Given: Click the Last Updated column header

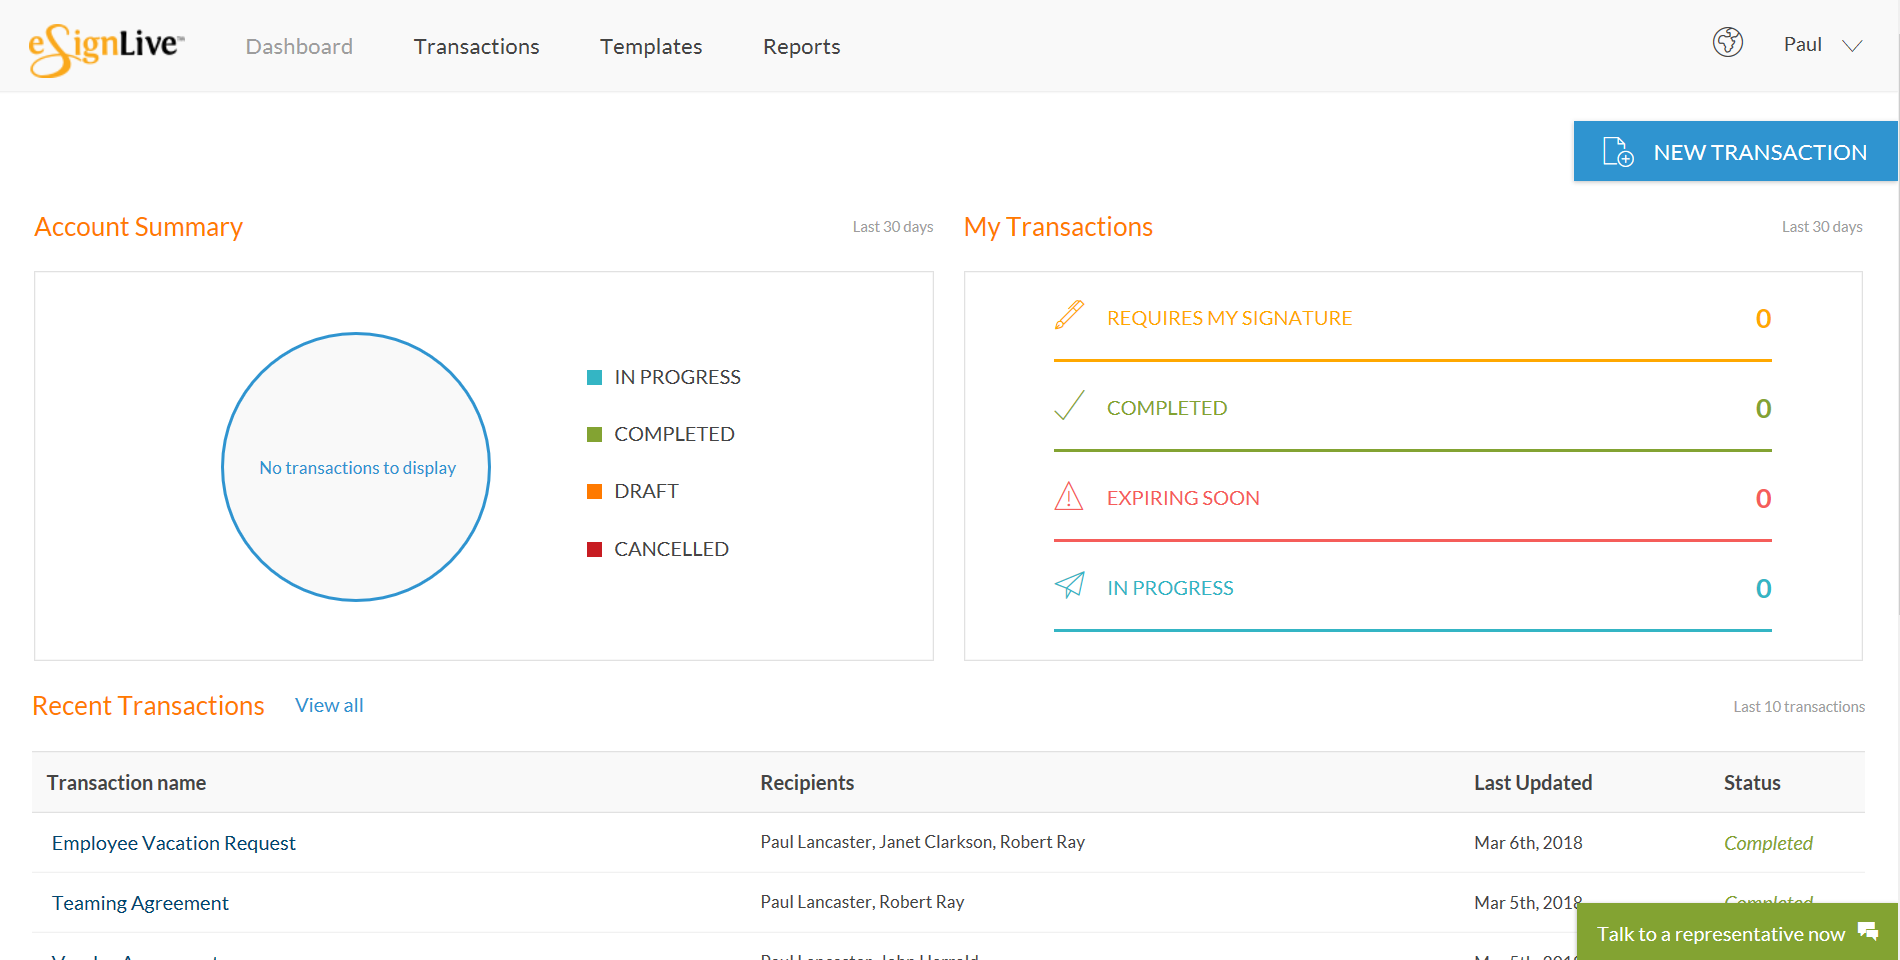Looking at the screenshot, I should (x=1533, y=783).
